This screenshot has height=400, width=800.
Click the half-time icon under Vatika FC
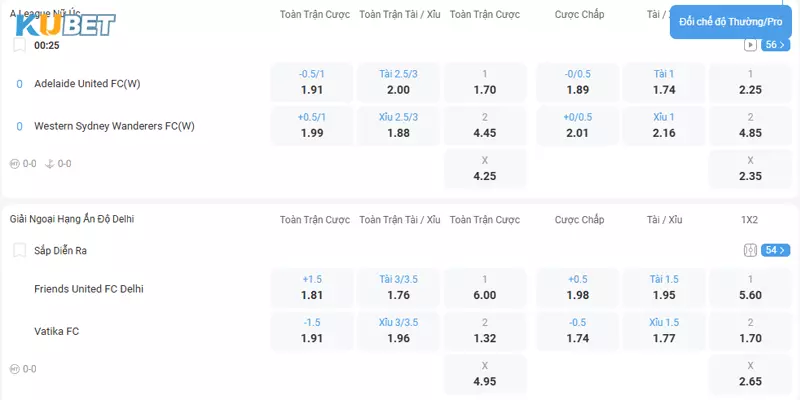pos(14,369)
